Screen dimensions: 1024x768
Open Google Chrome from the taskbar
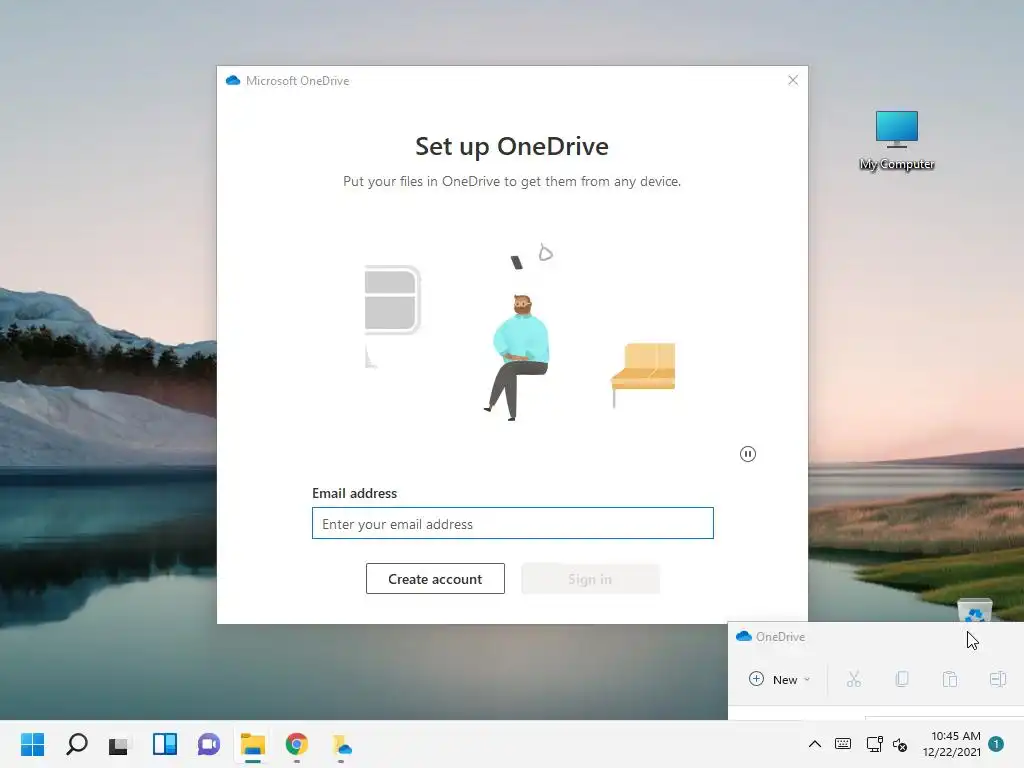(296, 744)
